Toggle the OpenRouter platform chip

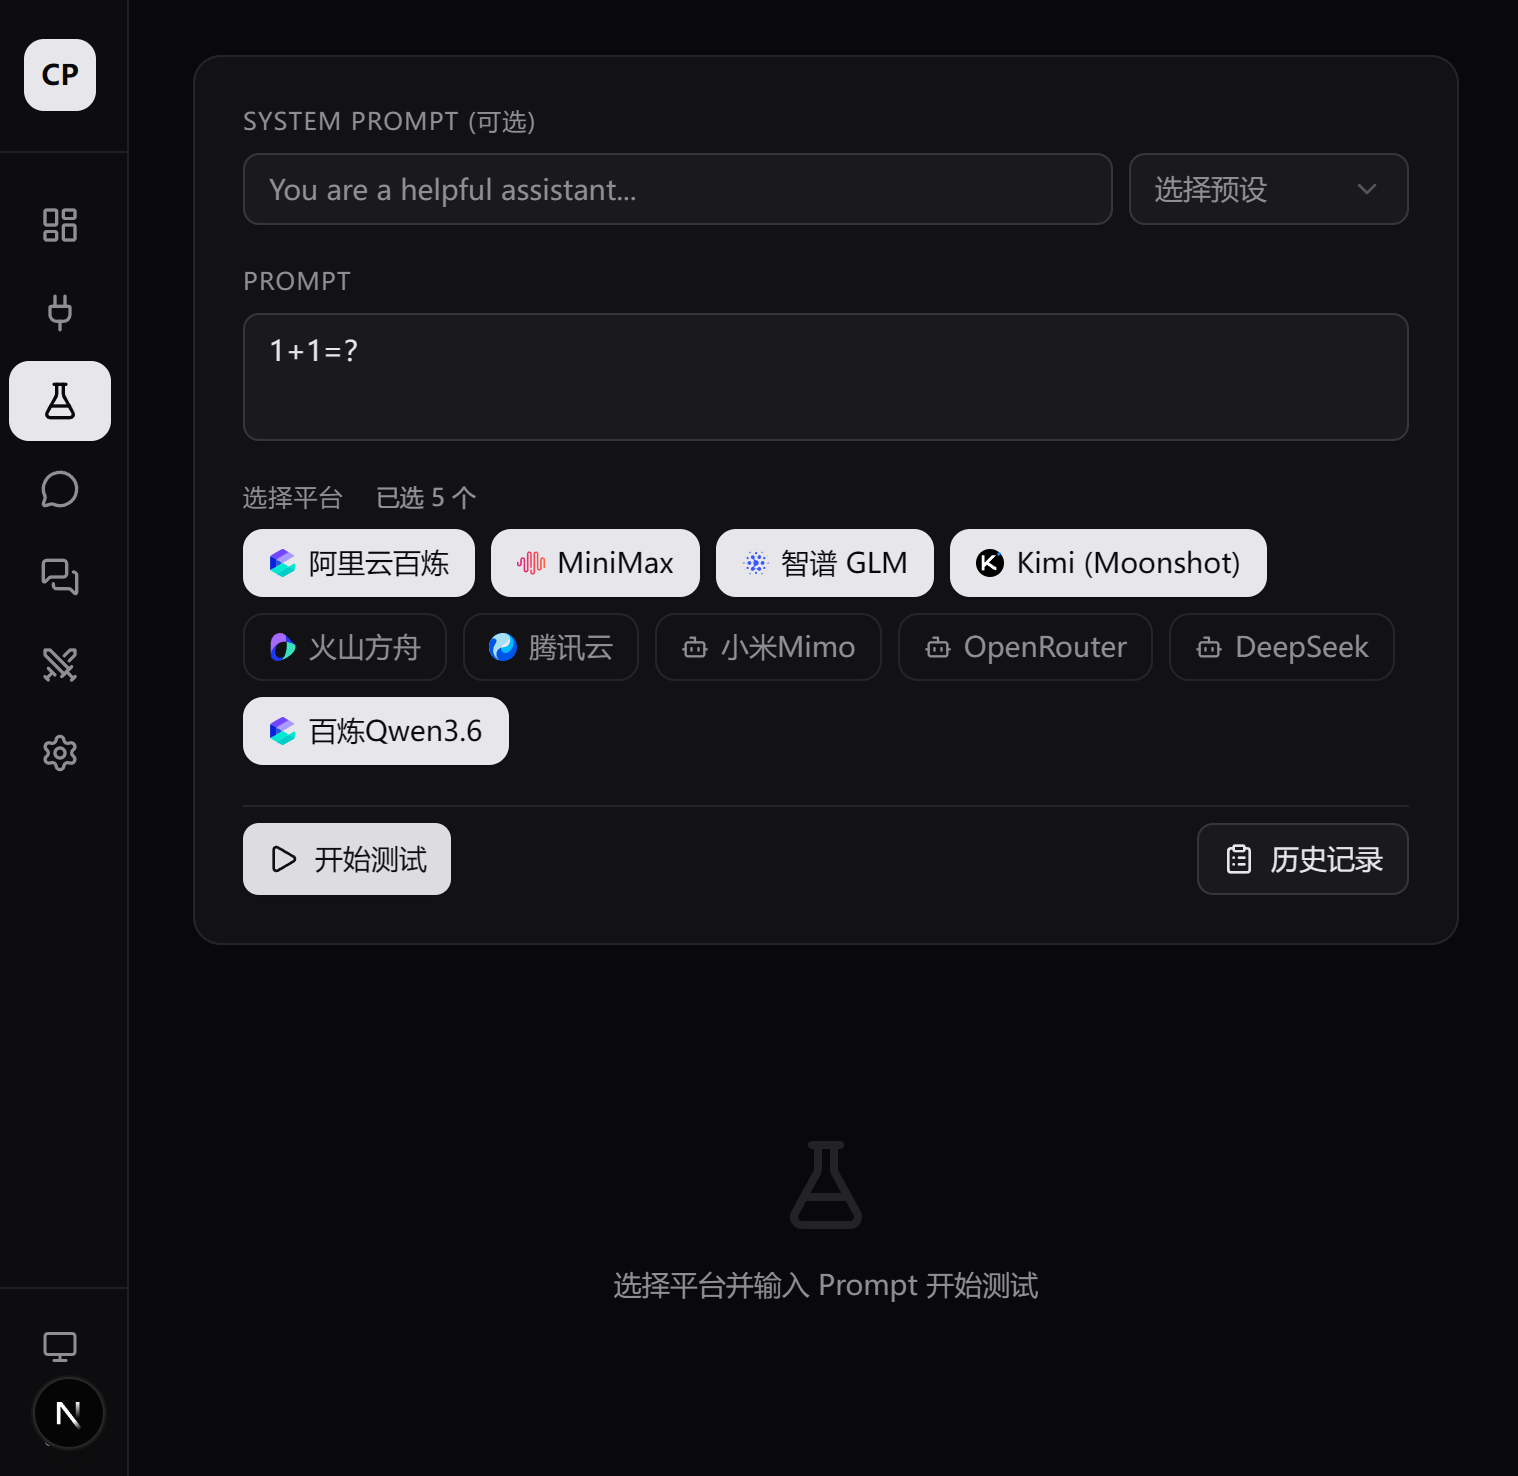click(1025, 647)
